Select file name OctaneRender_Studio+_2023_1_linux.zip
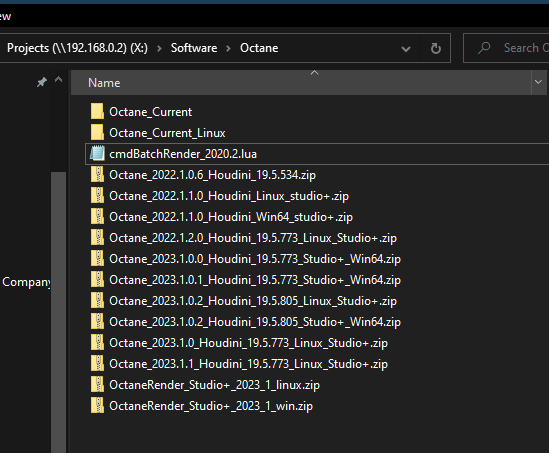The width and height of the screenshot is (549, 453). pyautogui.click(x=215, y=385)
